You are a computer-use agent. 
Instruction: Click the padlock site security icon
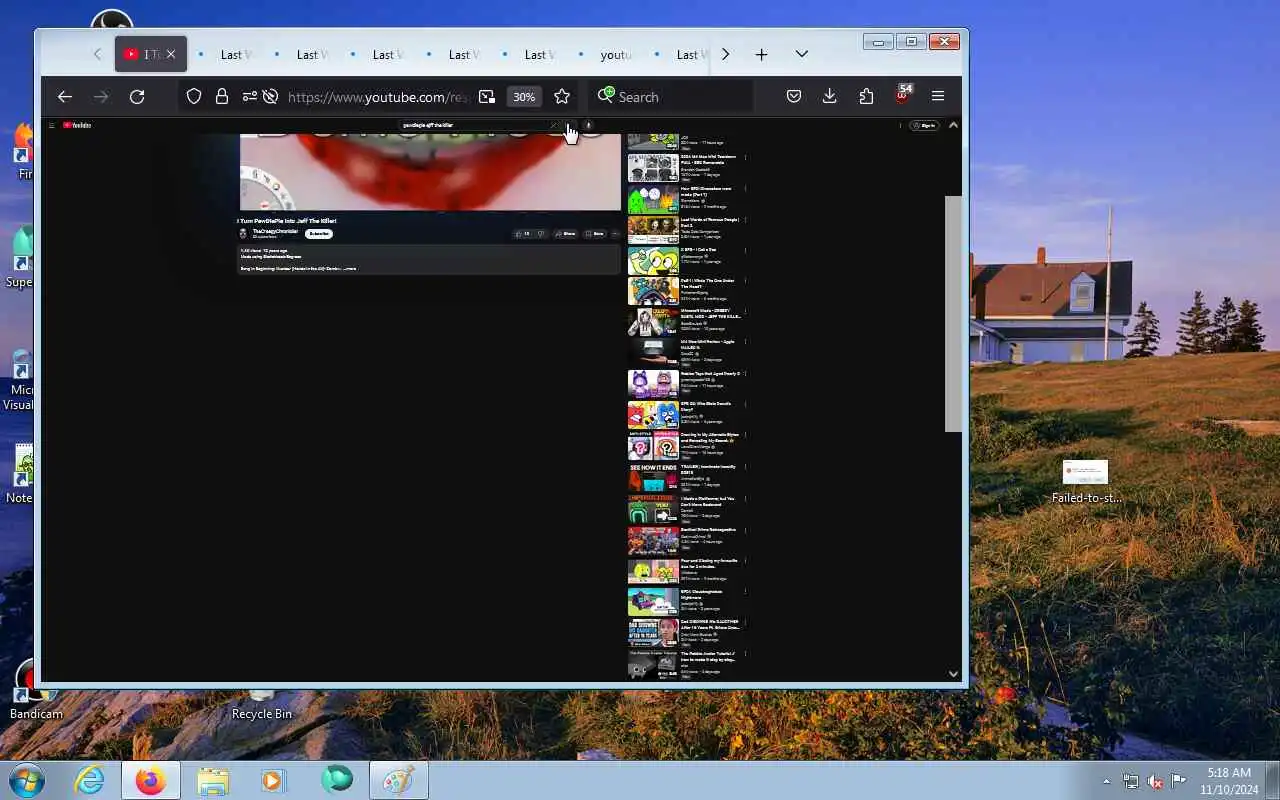coord(222,96)
